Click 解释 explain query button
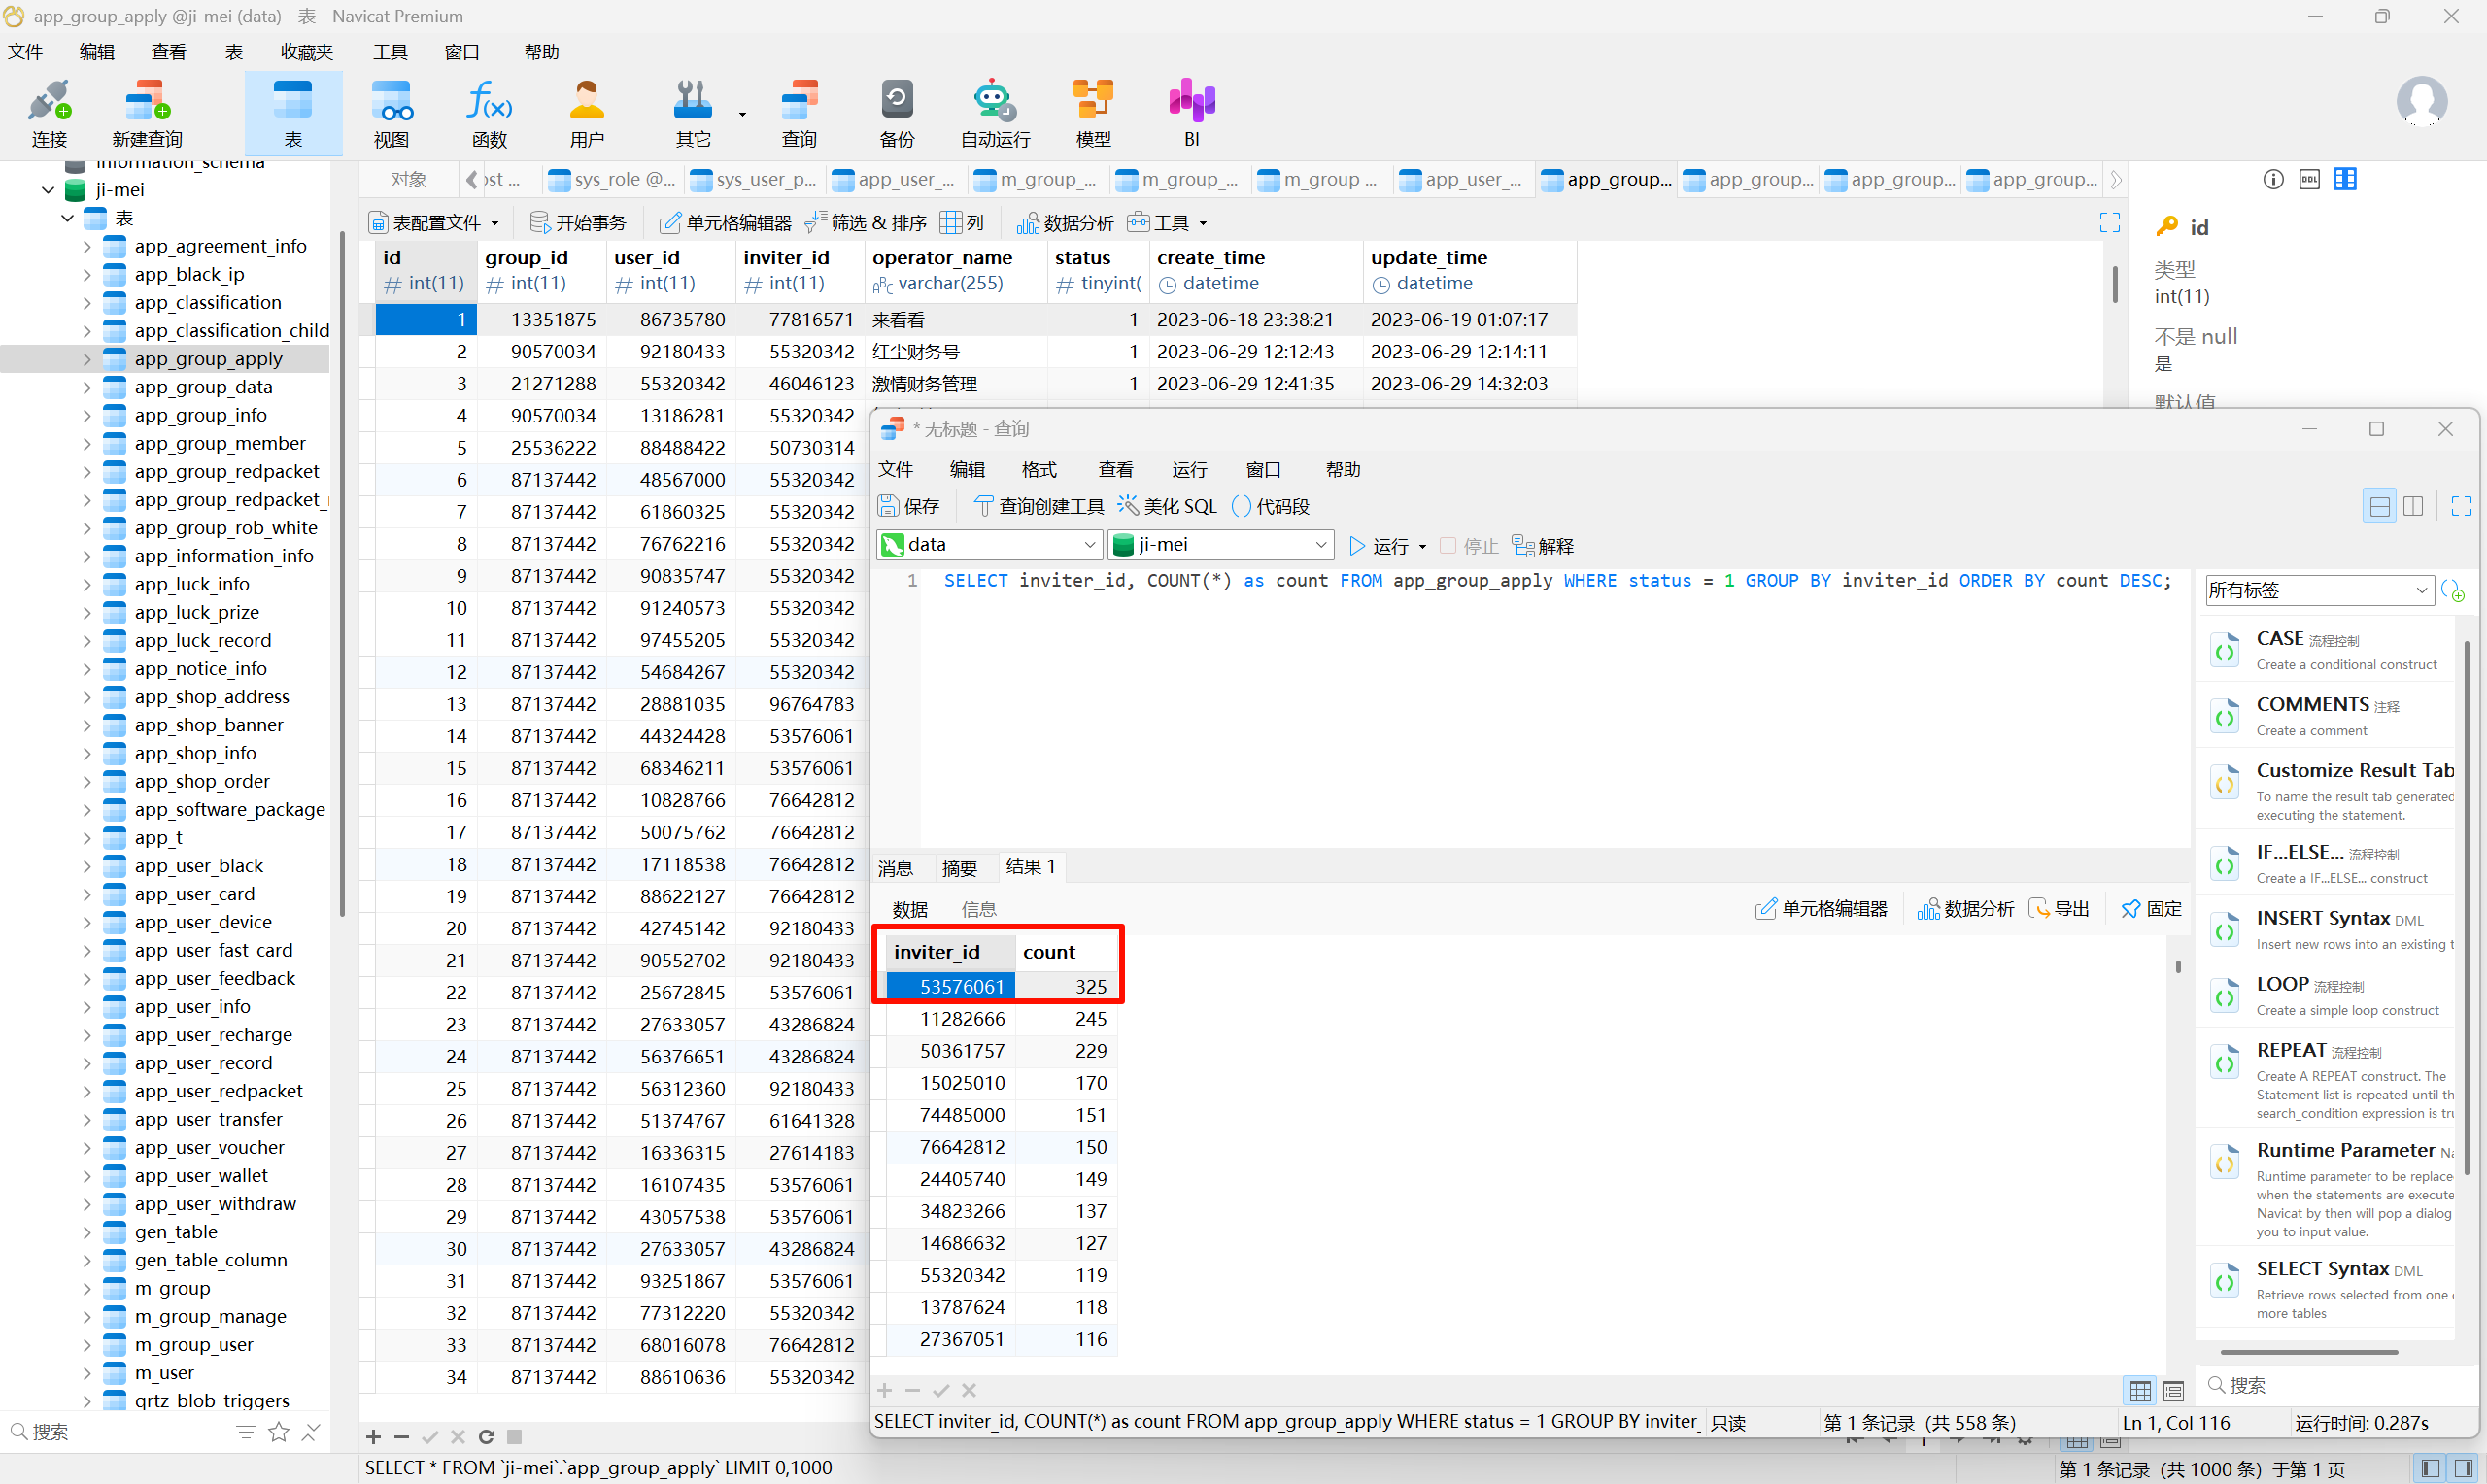The image size is (2487, 1484). [1543, 545]
